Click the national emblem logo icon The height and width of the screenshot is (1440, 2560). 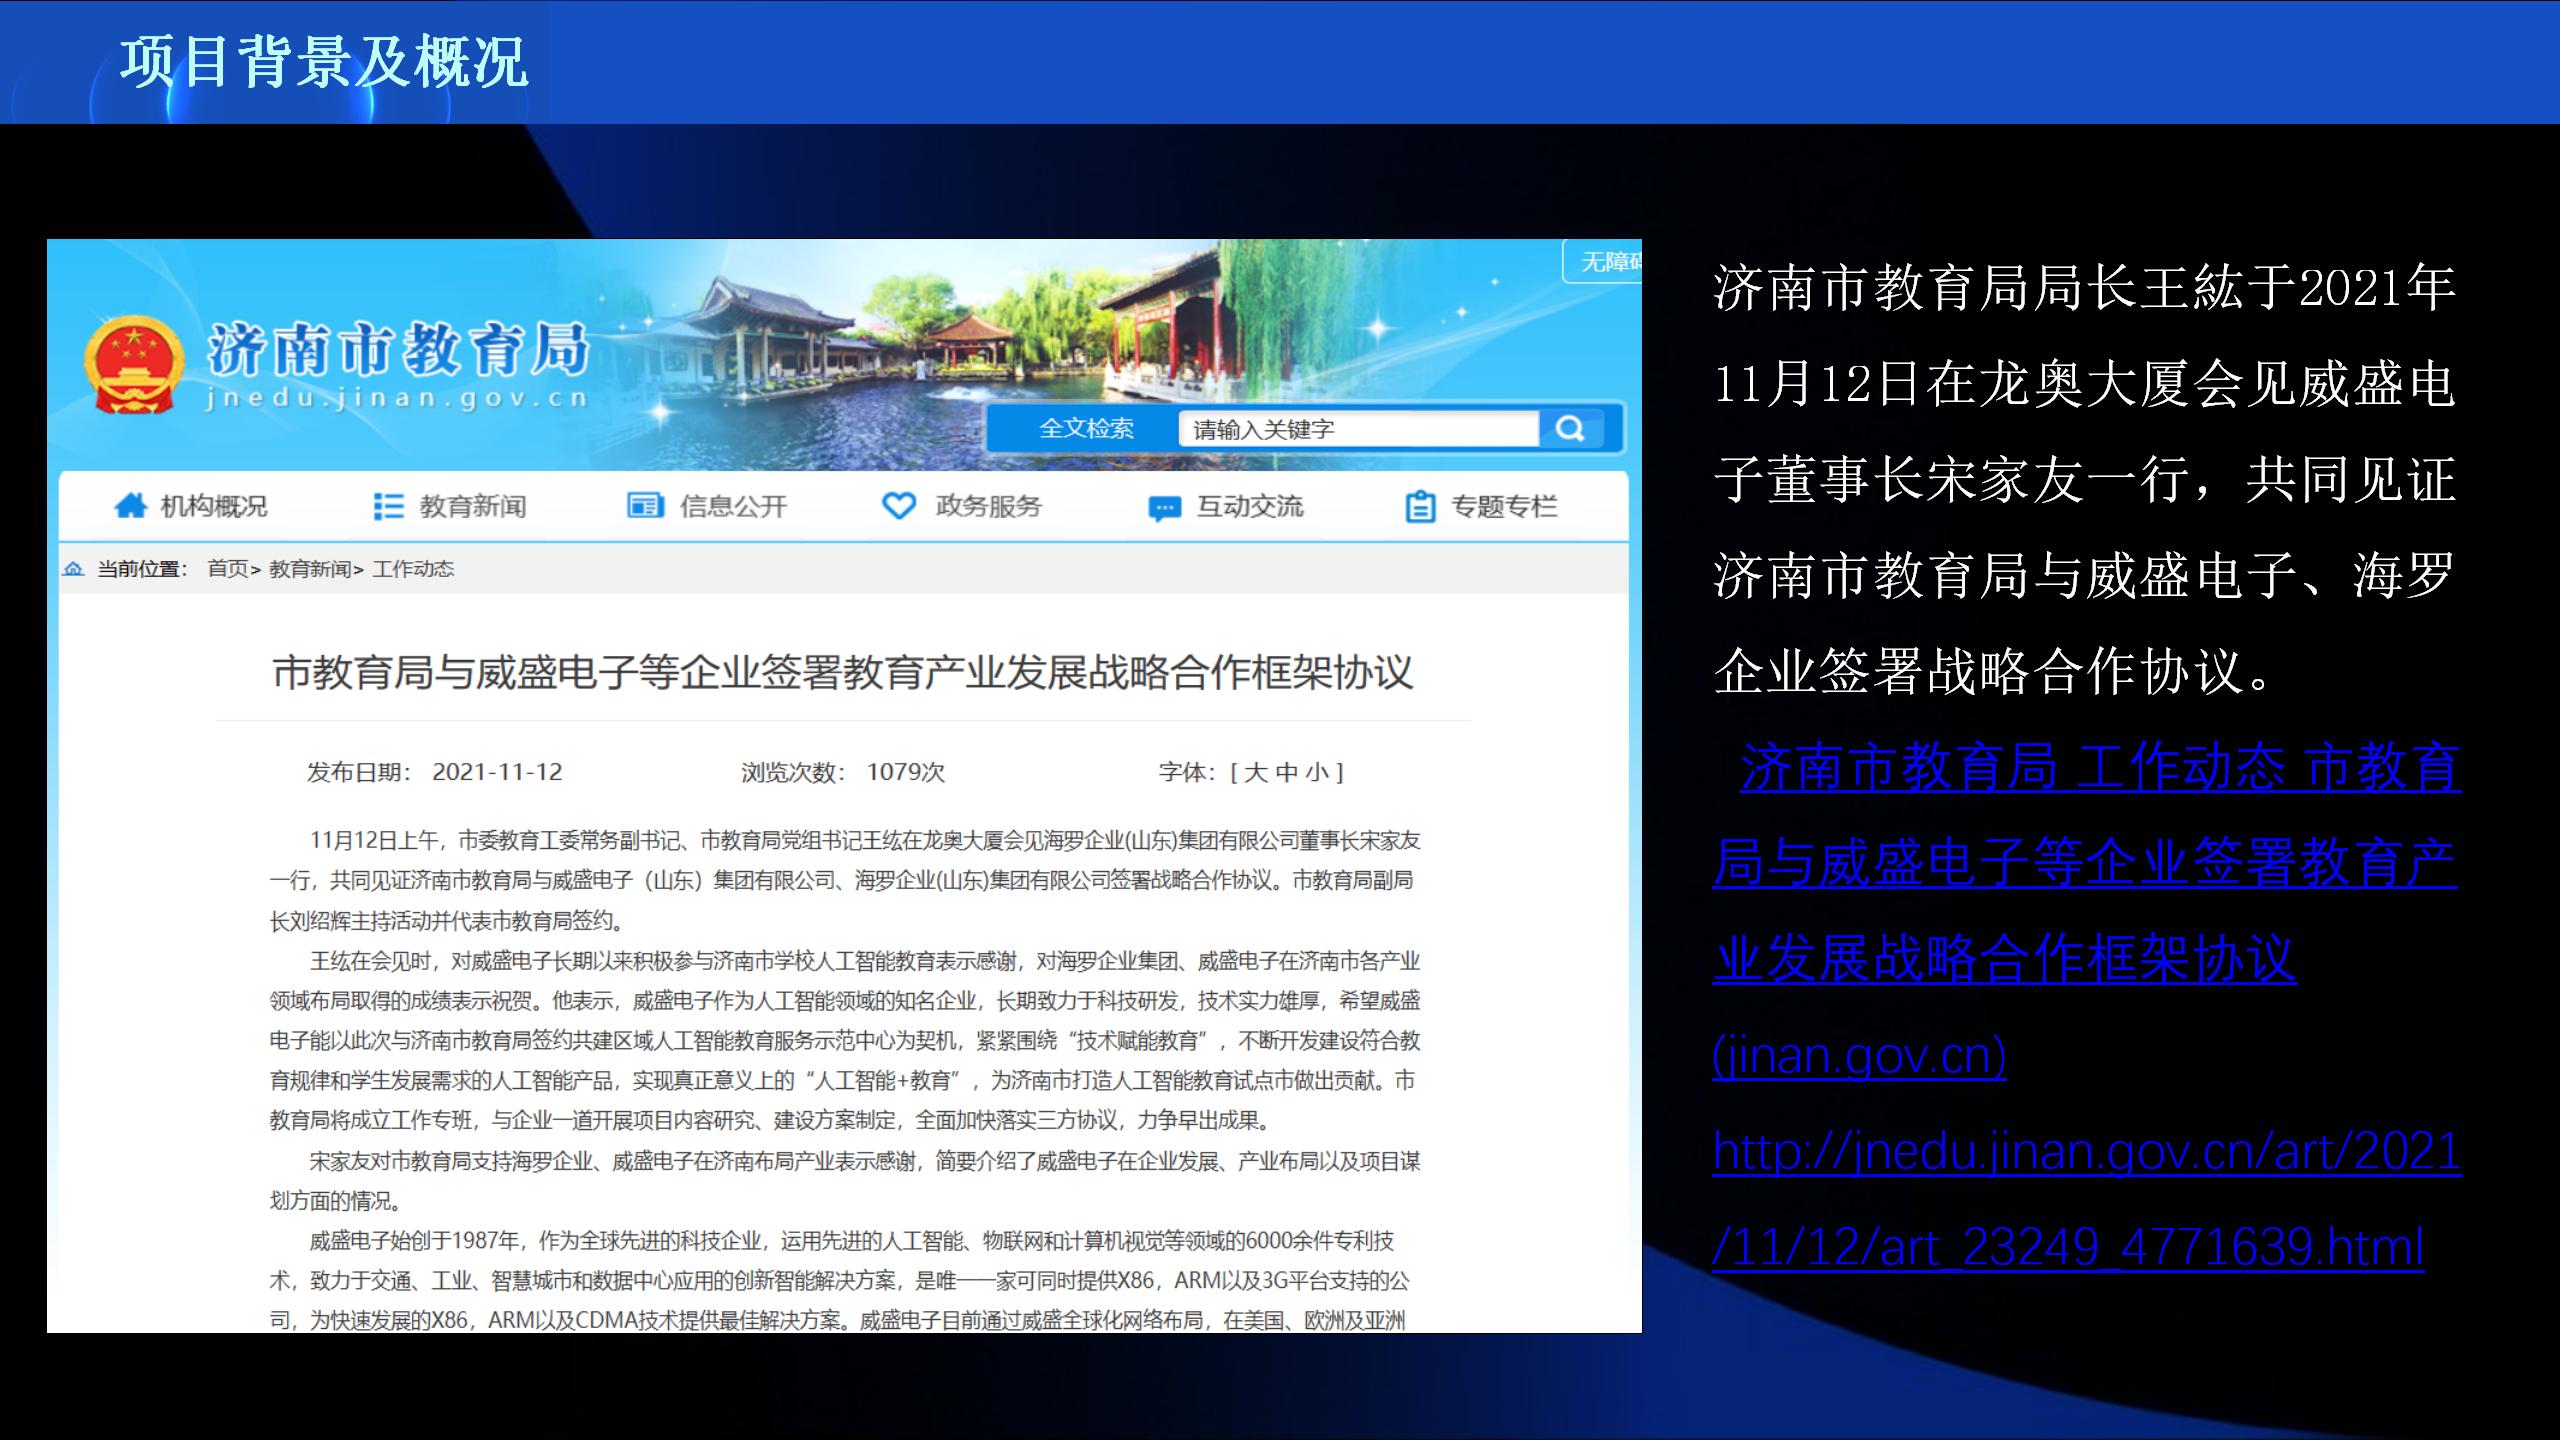134,363
